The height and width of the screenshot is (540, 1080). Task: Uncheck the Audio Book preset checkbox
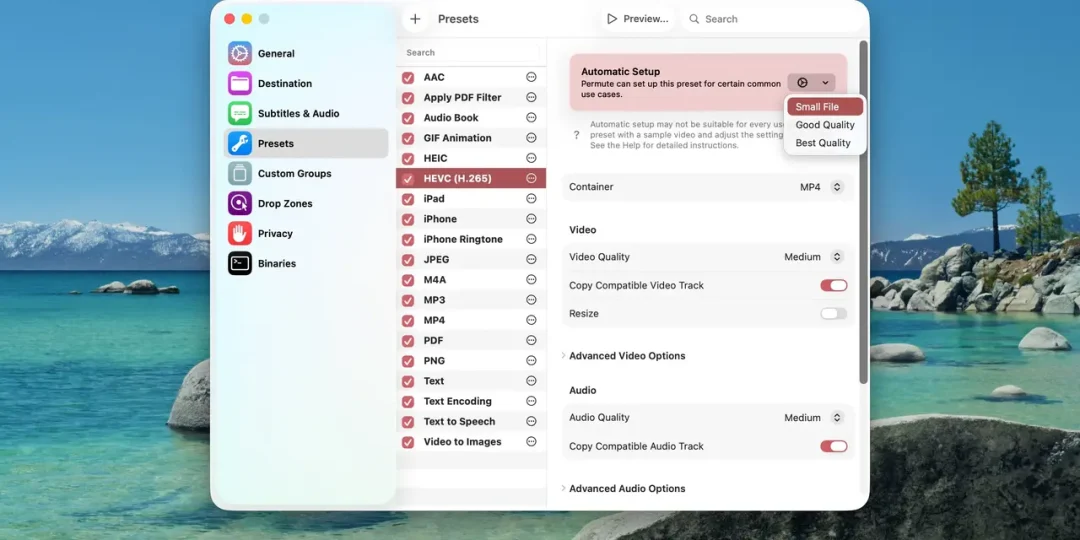click(x=408, y=118)
